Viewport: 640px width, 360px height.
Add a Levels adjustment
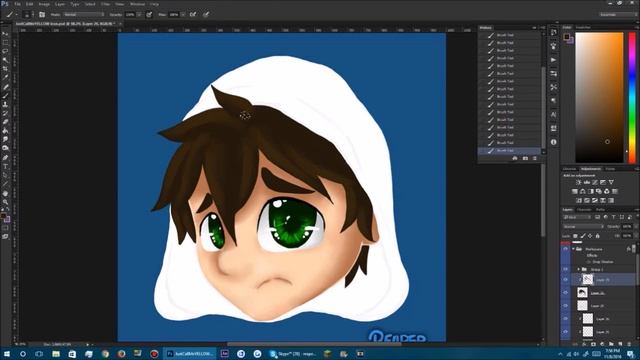point(587,182)
